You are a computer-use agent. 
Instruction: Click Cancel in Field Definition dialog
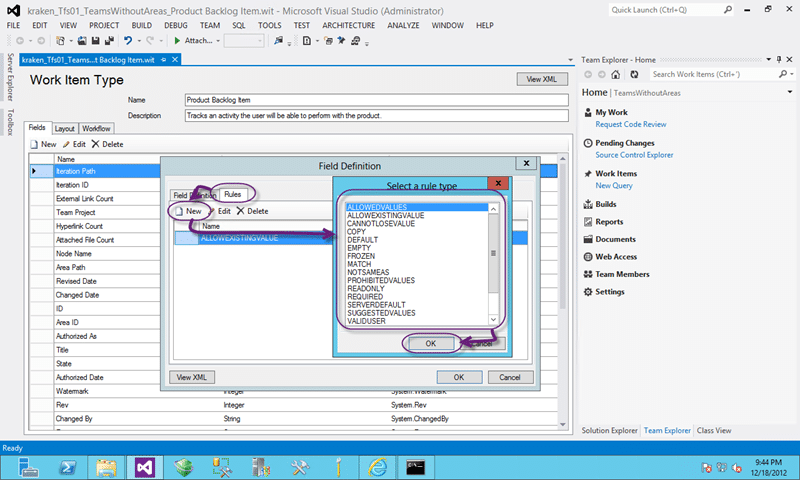(x=510, y=377)
